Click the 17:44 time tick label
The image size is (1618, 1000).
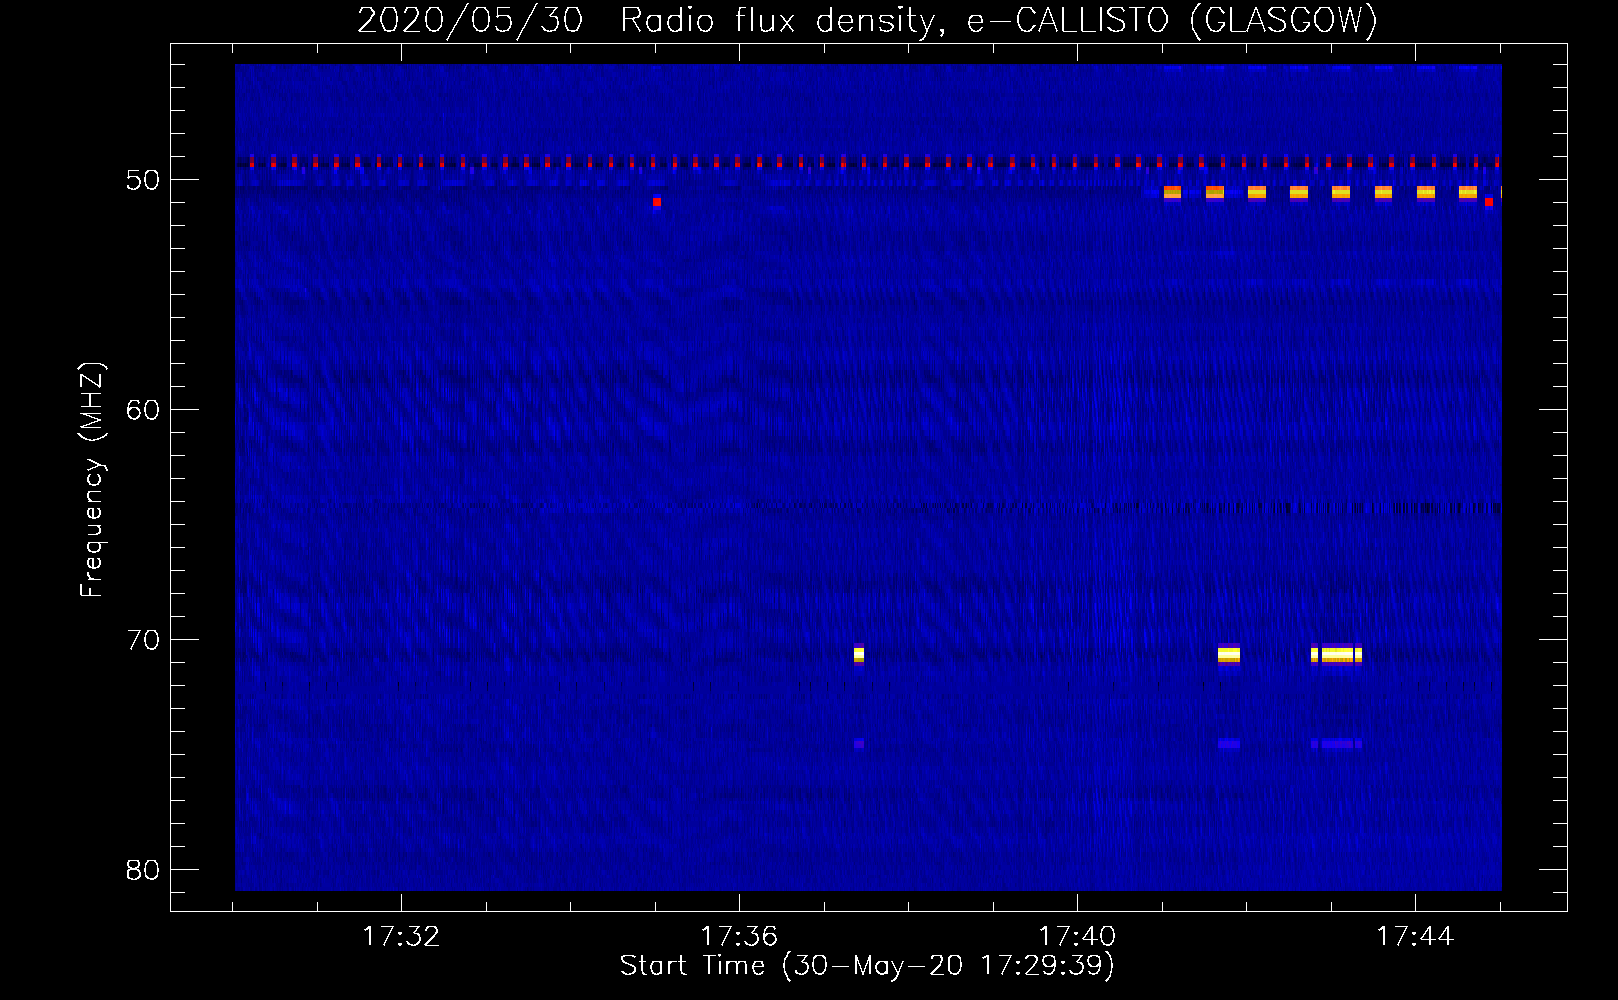(1415, 937)
